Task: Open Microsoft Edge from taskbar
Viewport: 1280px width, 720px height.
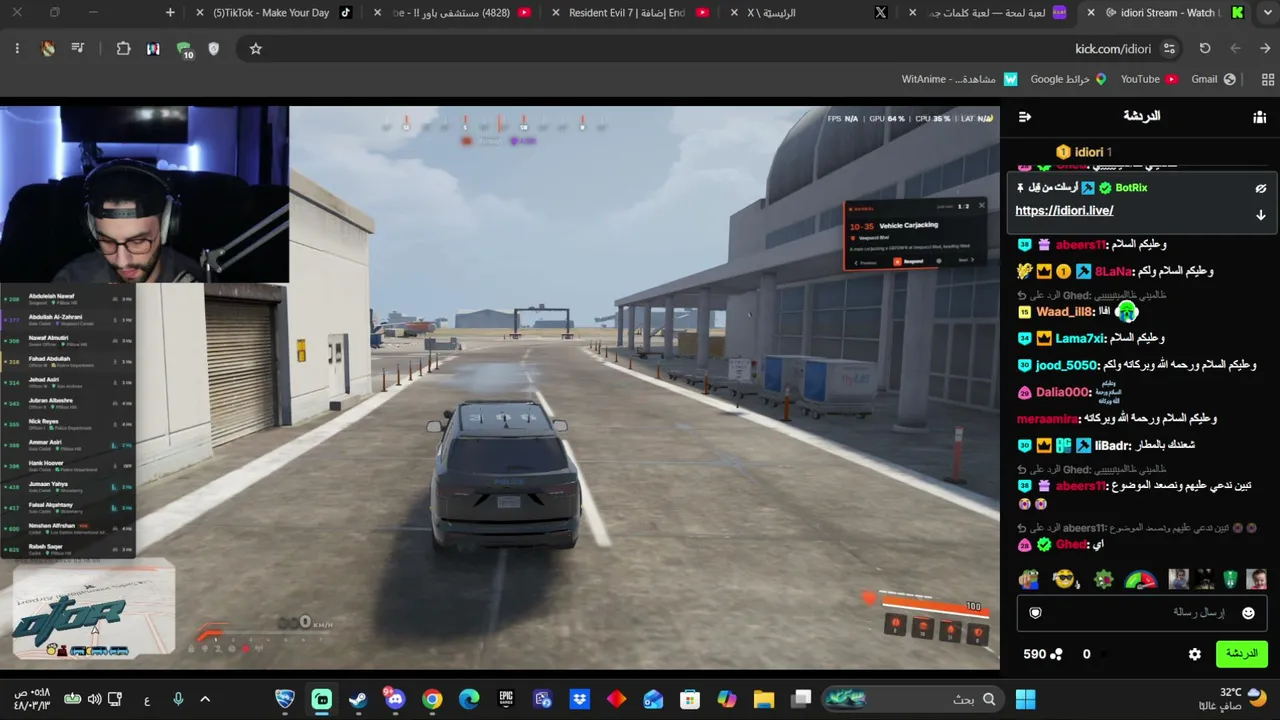Action: (469, 699)
